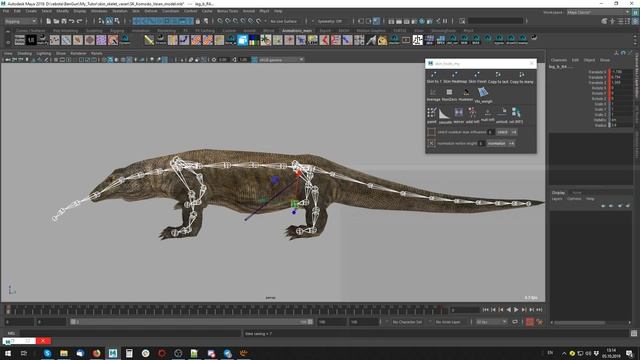
Task: Open the Skin menu in menu bar
Action: pos(136,11)
